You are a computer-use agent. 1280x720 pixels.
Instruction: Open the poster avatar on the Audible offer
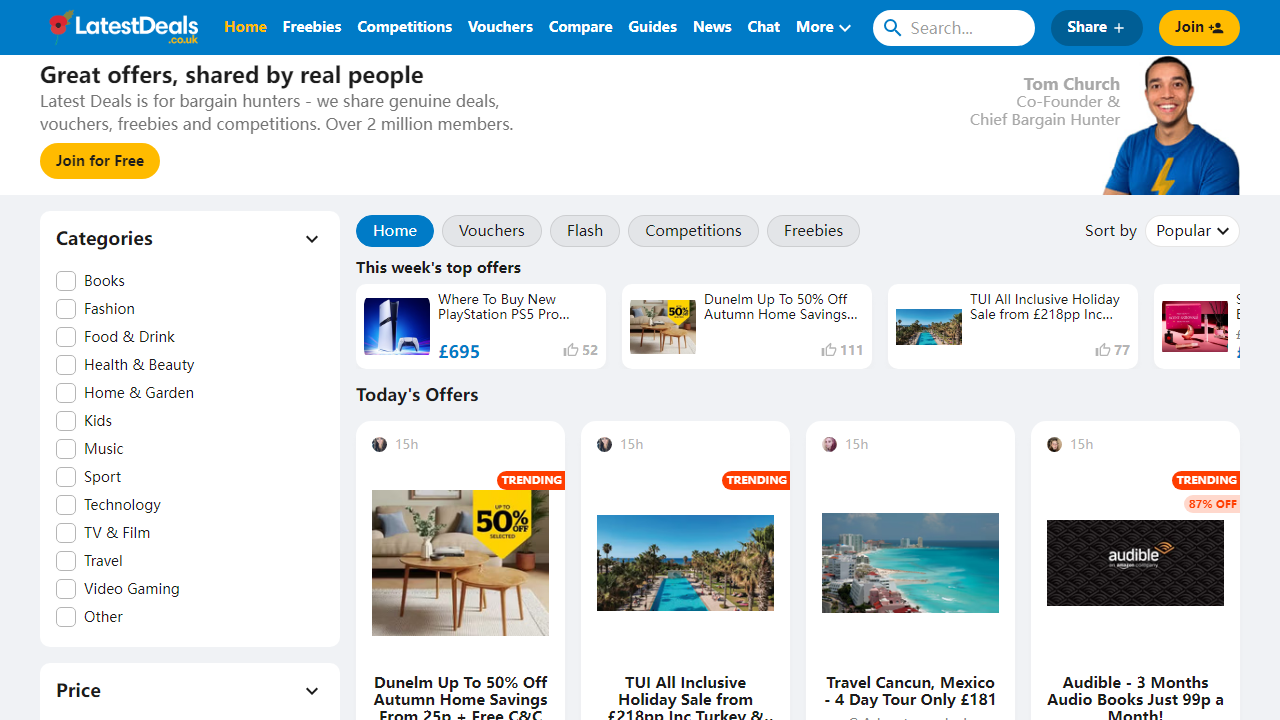tap(1054, 444)
